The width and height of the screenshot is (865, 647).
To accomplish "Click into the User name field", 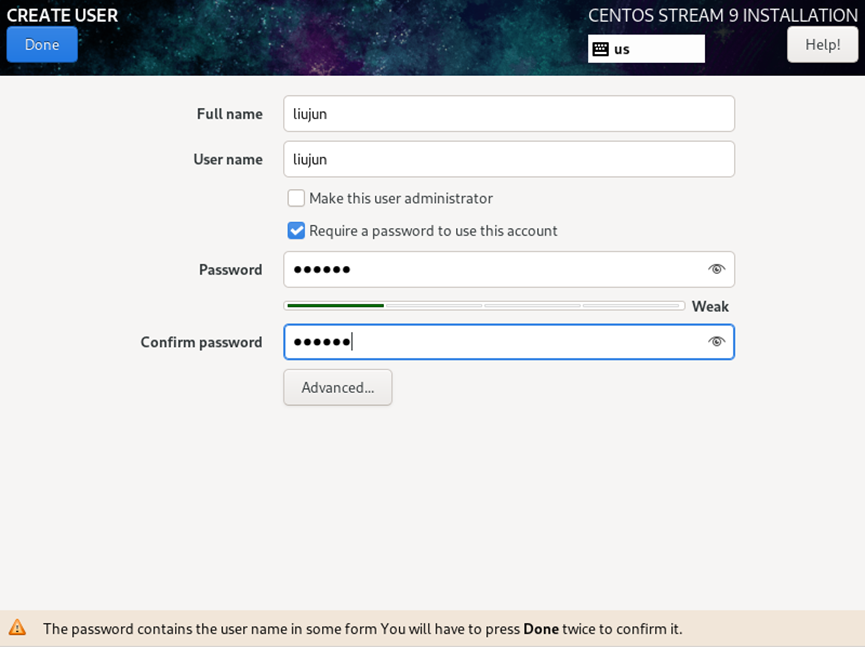I will [508, 159].
